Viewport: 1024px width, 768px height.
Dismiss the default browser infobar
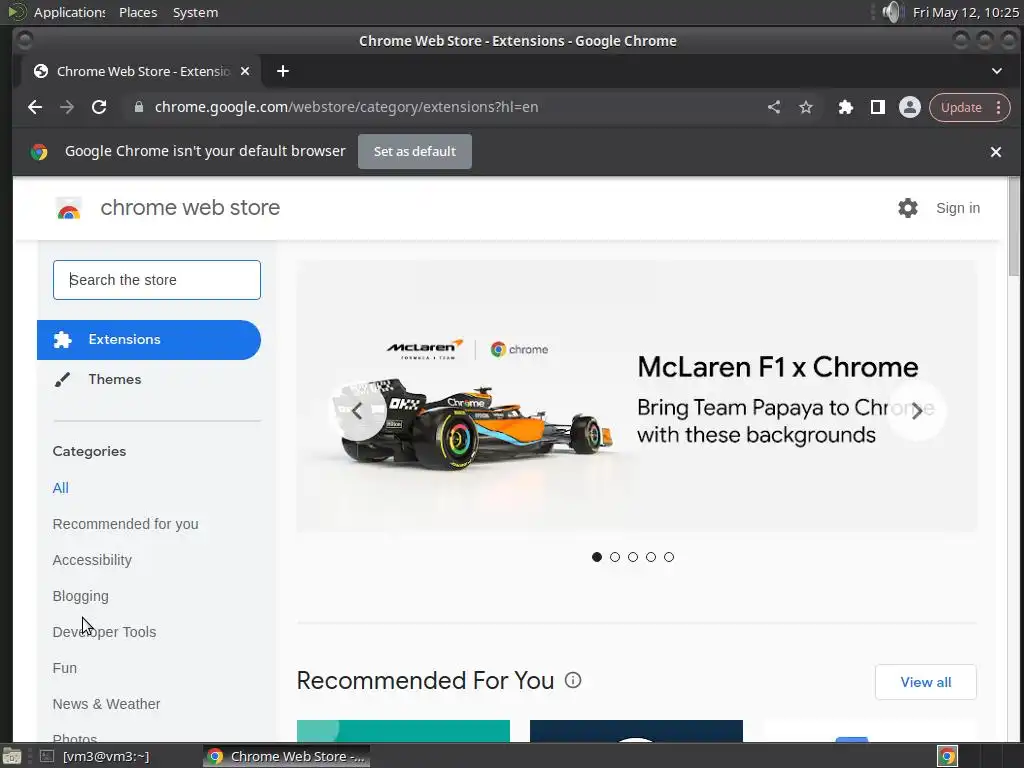(996, 152)
